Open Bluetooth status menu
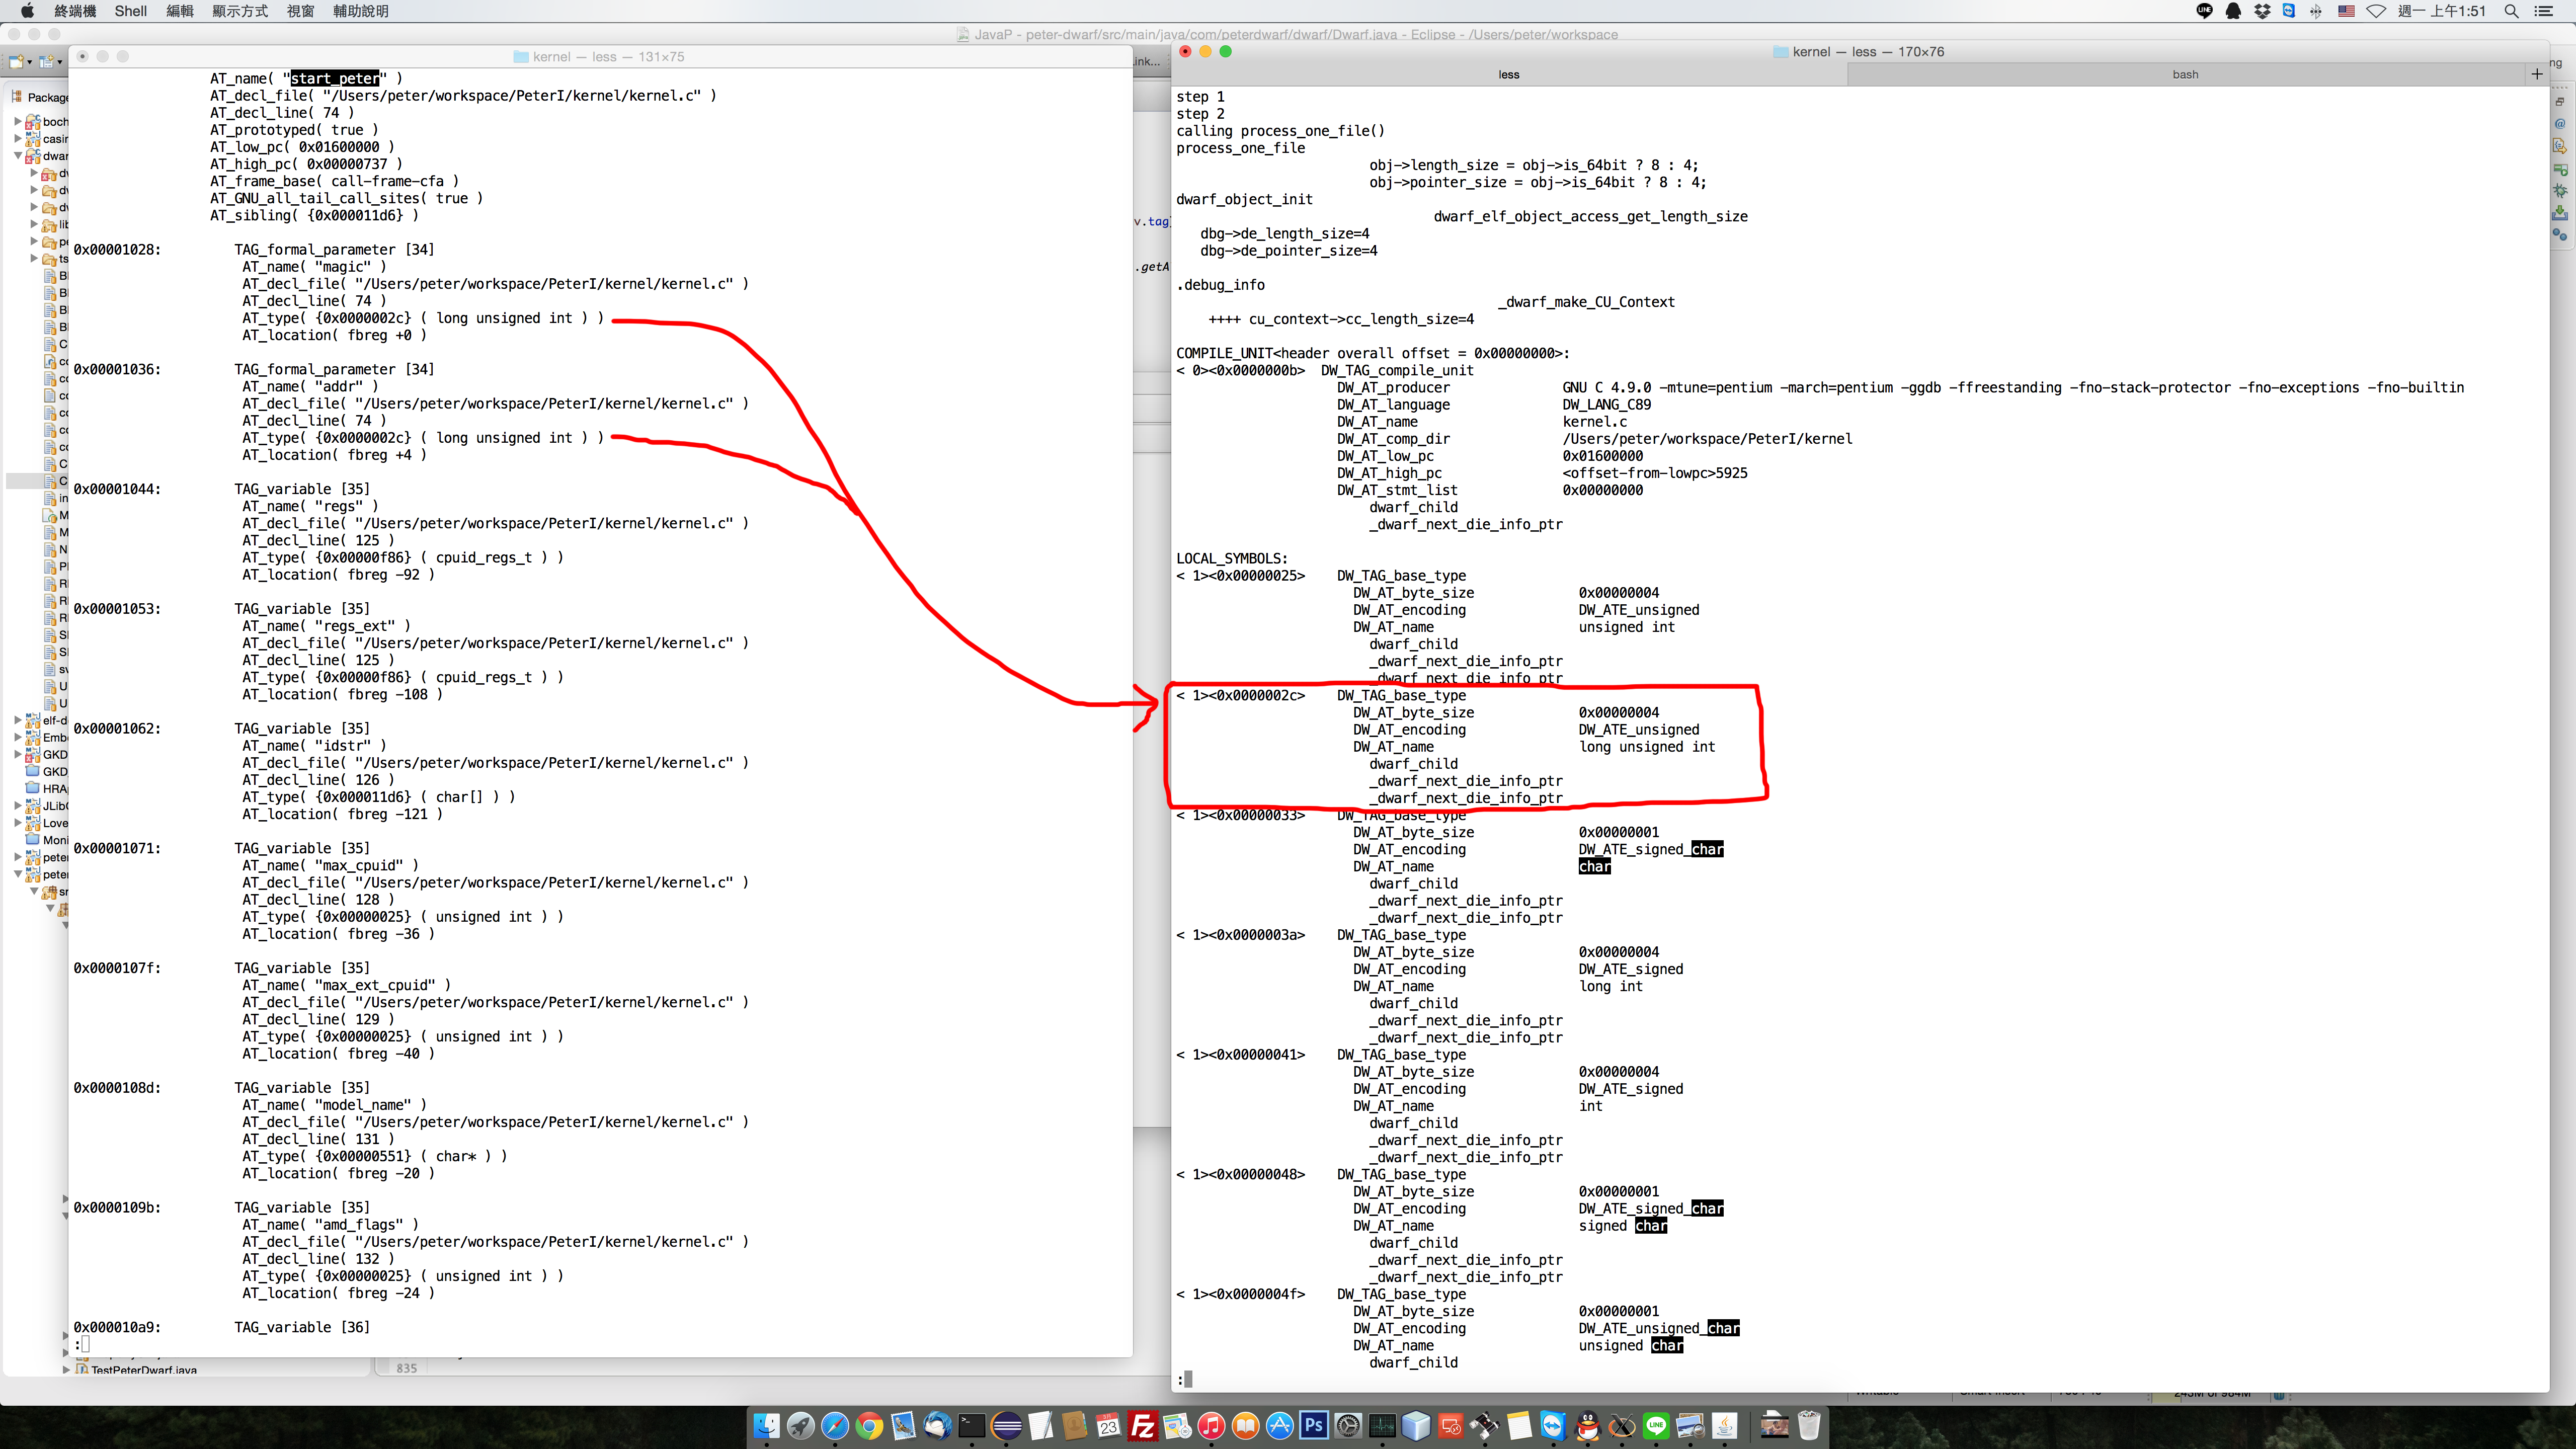2576x1449 pixels. coord(2316,11)
